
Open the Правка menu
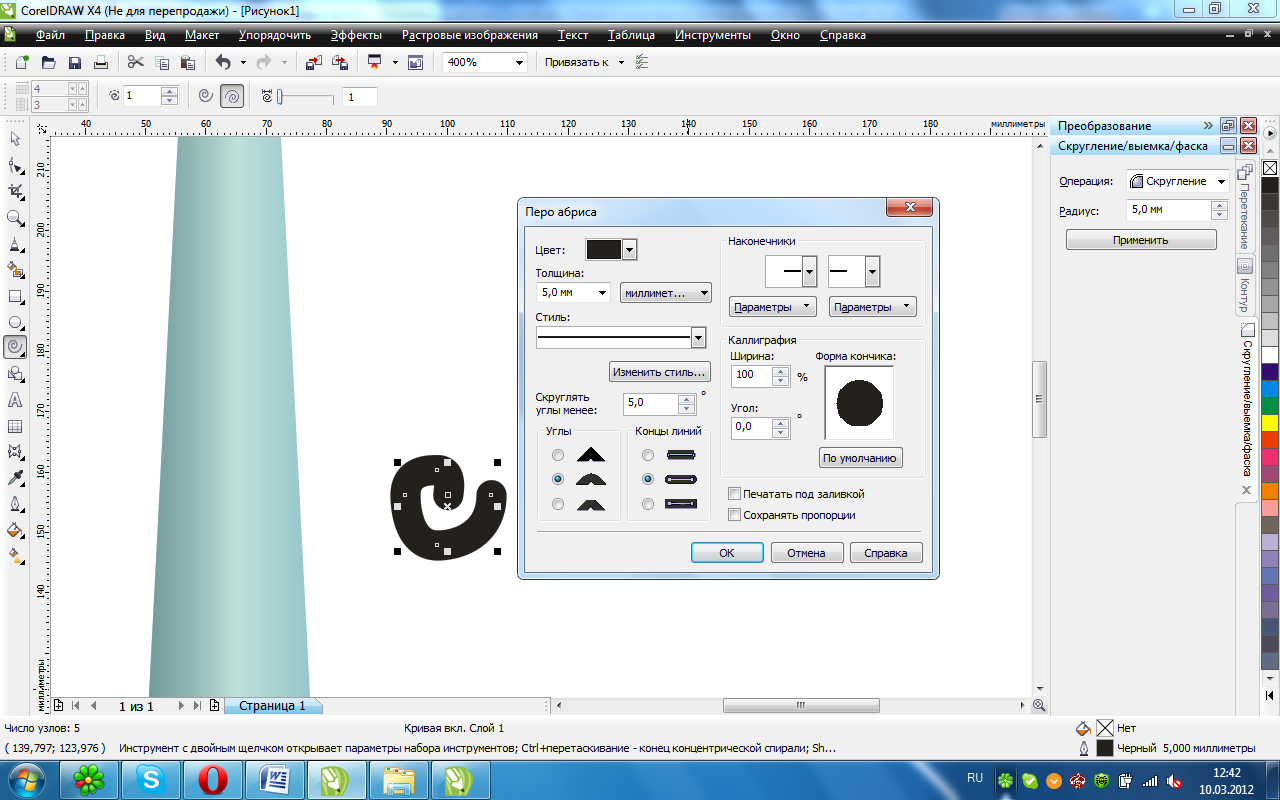[x=105, y=35]
